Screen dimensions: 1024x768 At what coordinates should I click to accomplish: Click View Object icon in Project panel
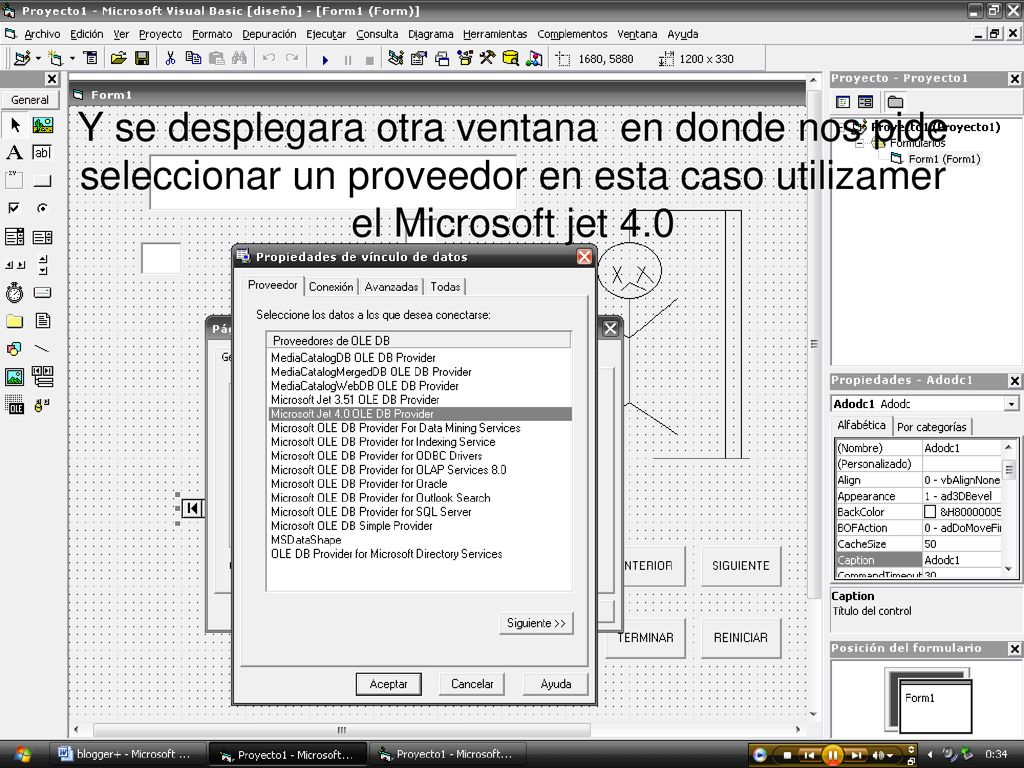click(x=865, y=102)
